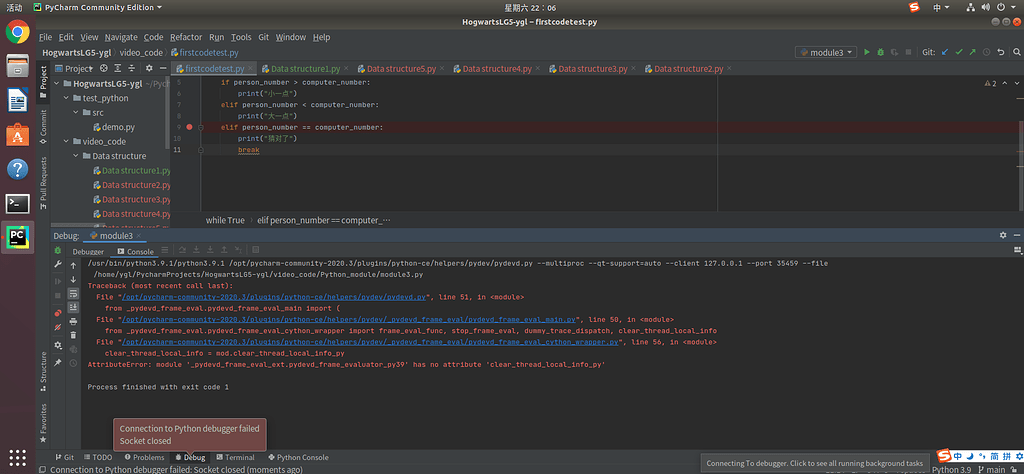Collapse the Data structure folder
This screenshot has width=1024, height=474.
76,156
